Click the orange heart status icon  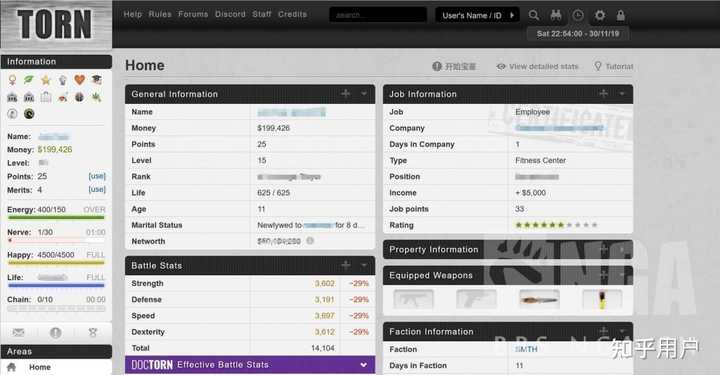pos(79,80)
